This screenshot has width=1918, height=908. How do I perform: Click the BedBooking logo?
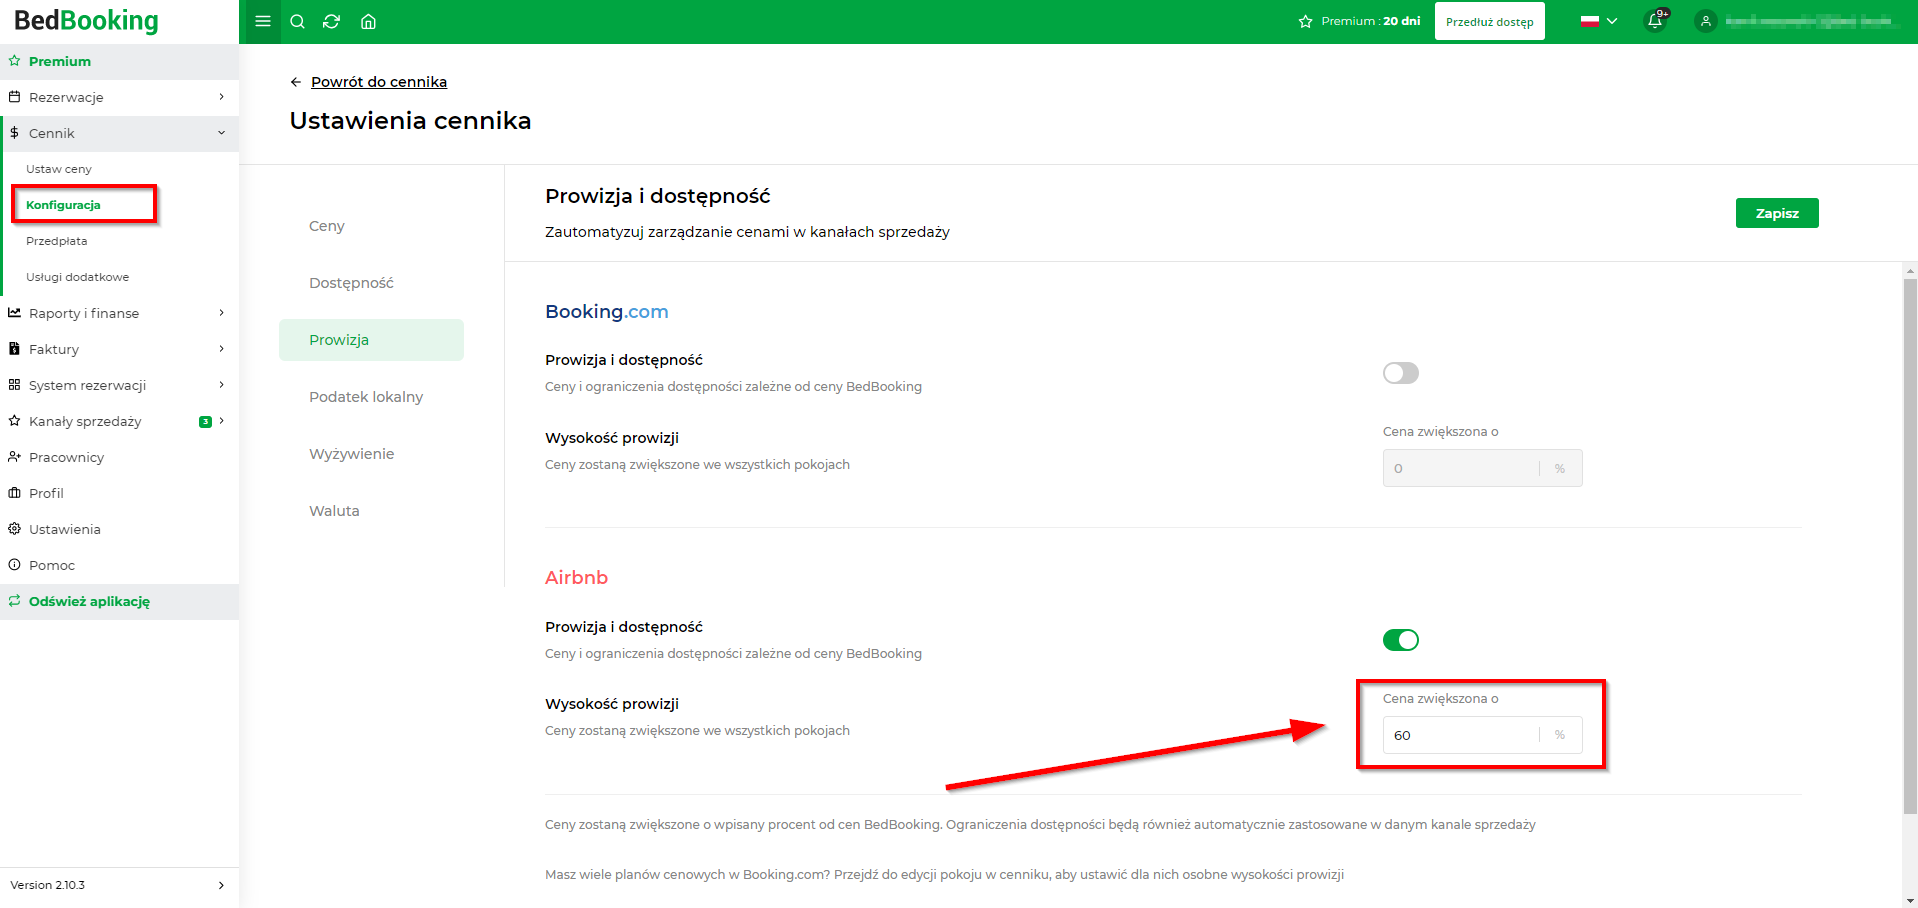coord(86,20)
